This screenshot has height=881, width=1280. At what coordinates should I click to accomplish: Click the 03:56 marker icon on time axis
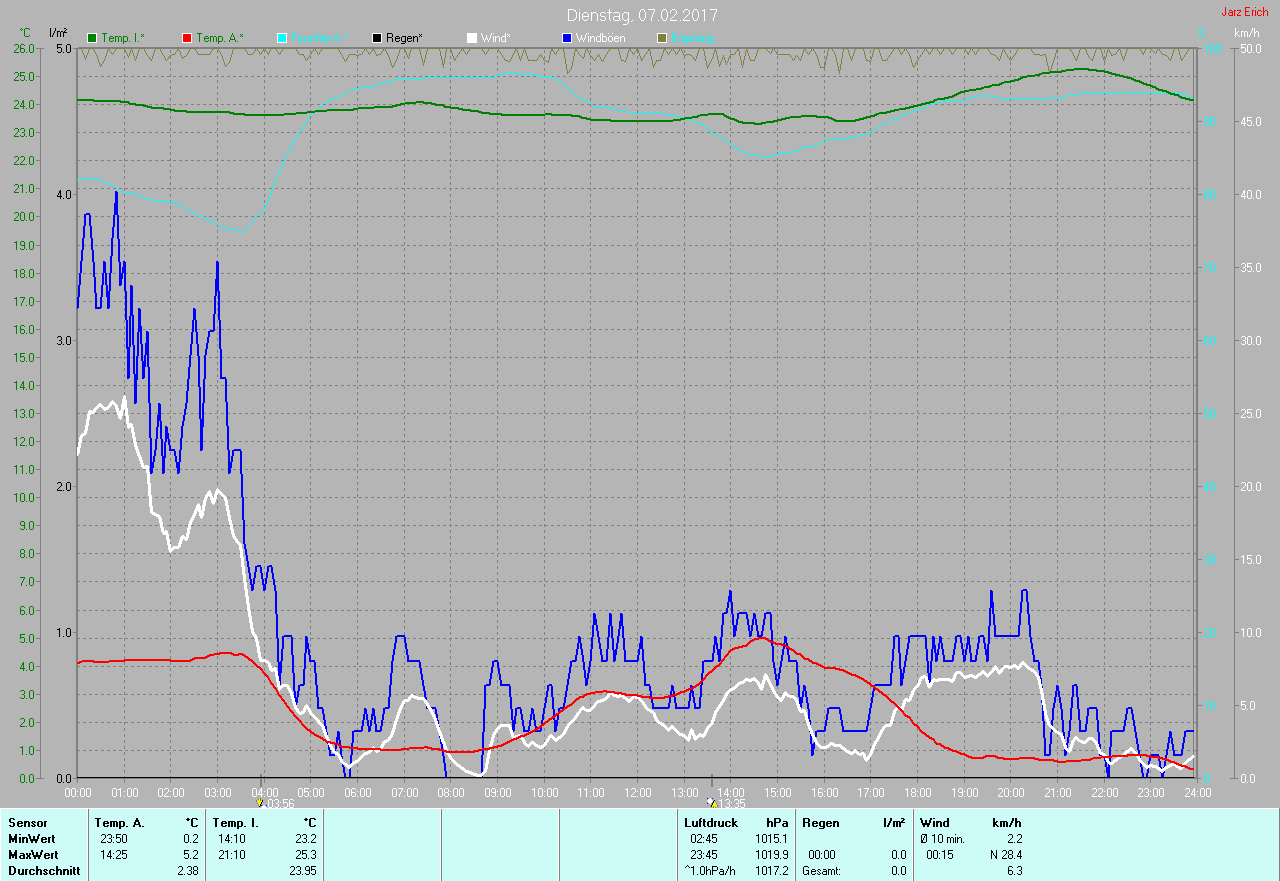point(260,802)
